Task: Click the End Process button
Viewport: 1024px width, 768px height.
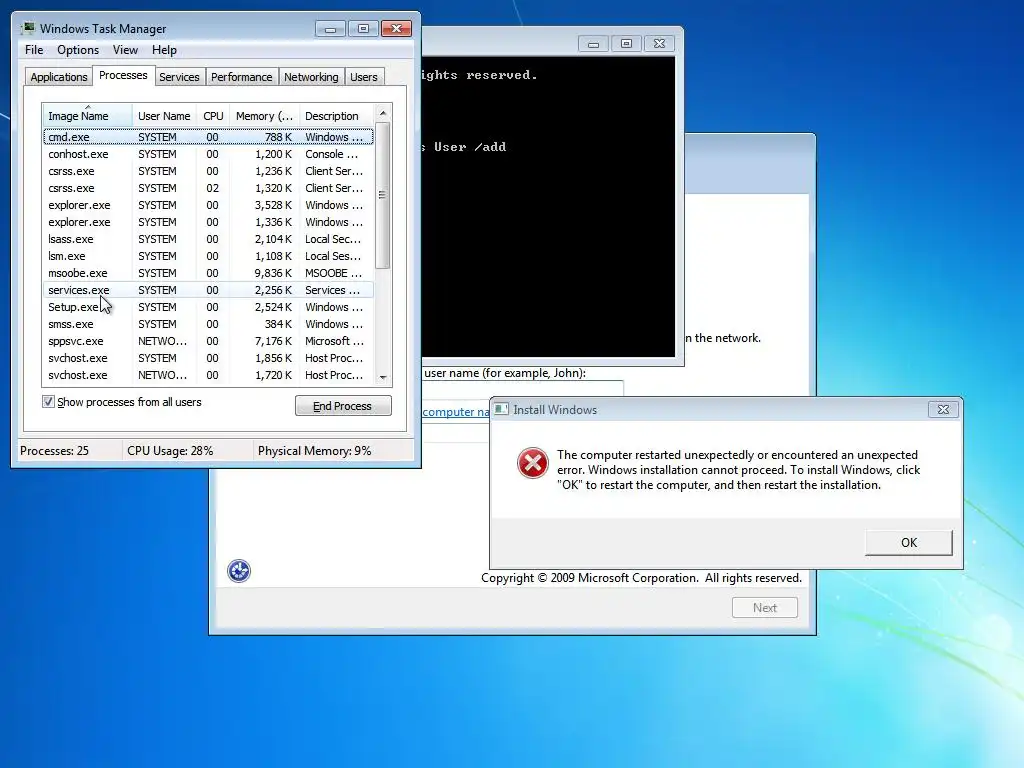Action: (343, 406)
